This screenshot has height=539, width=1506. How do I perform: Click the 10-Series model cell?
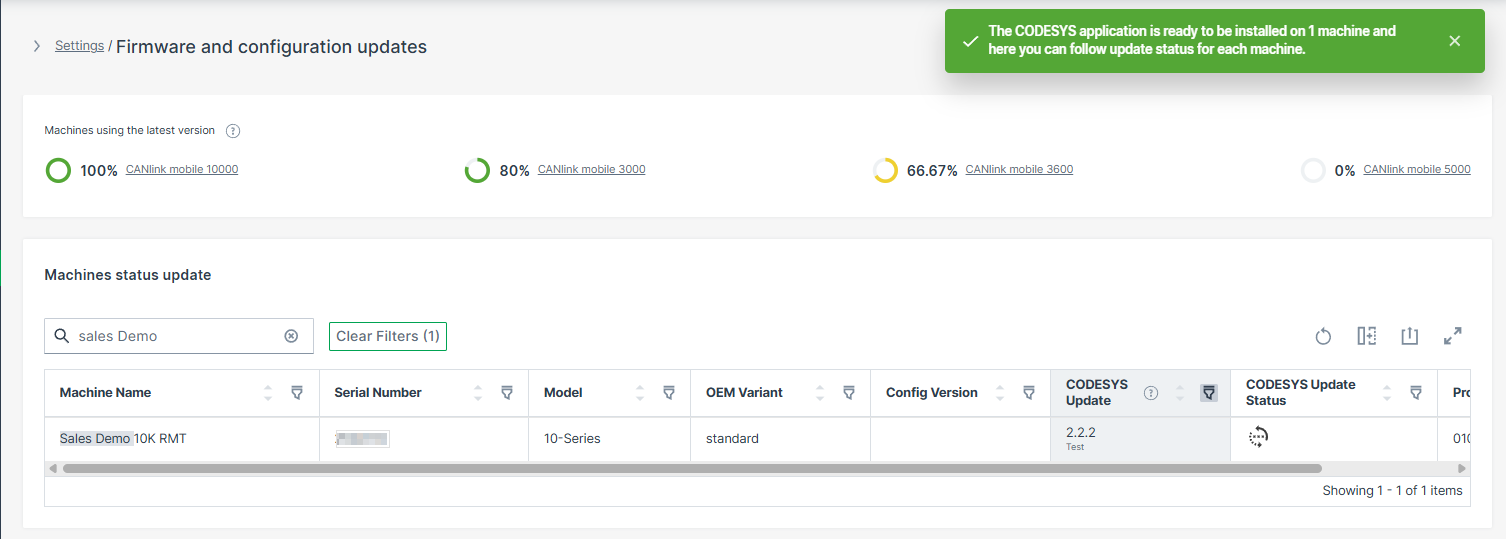(x=609, y=439)
